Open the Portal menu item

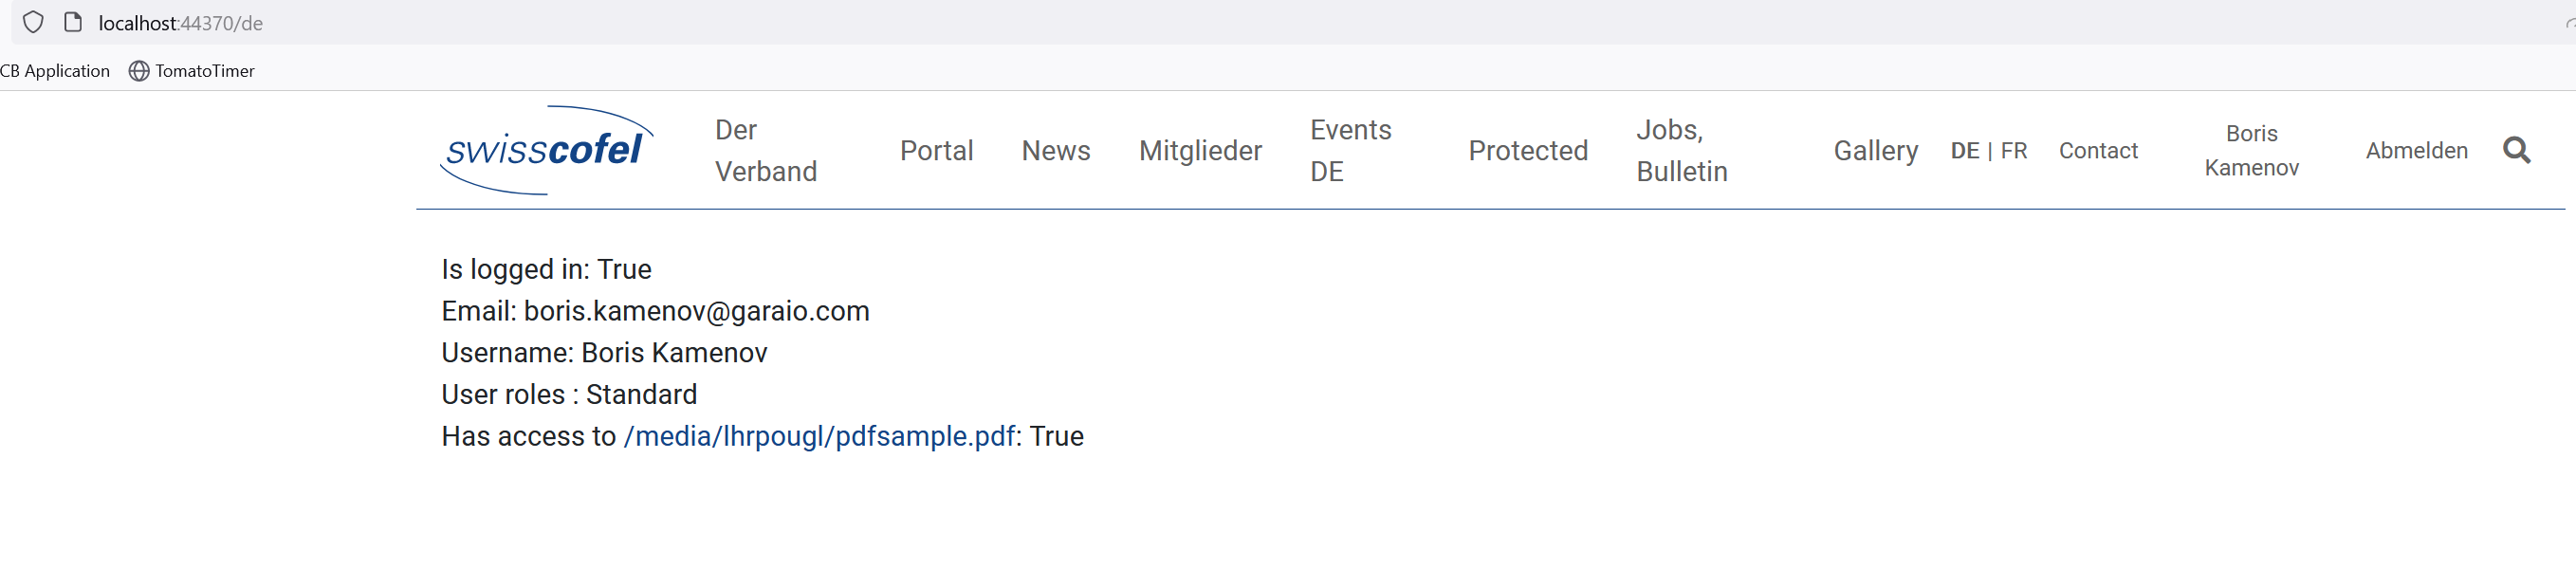(x=936, y=150)
